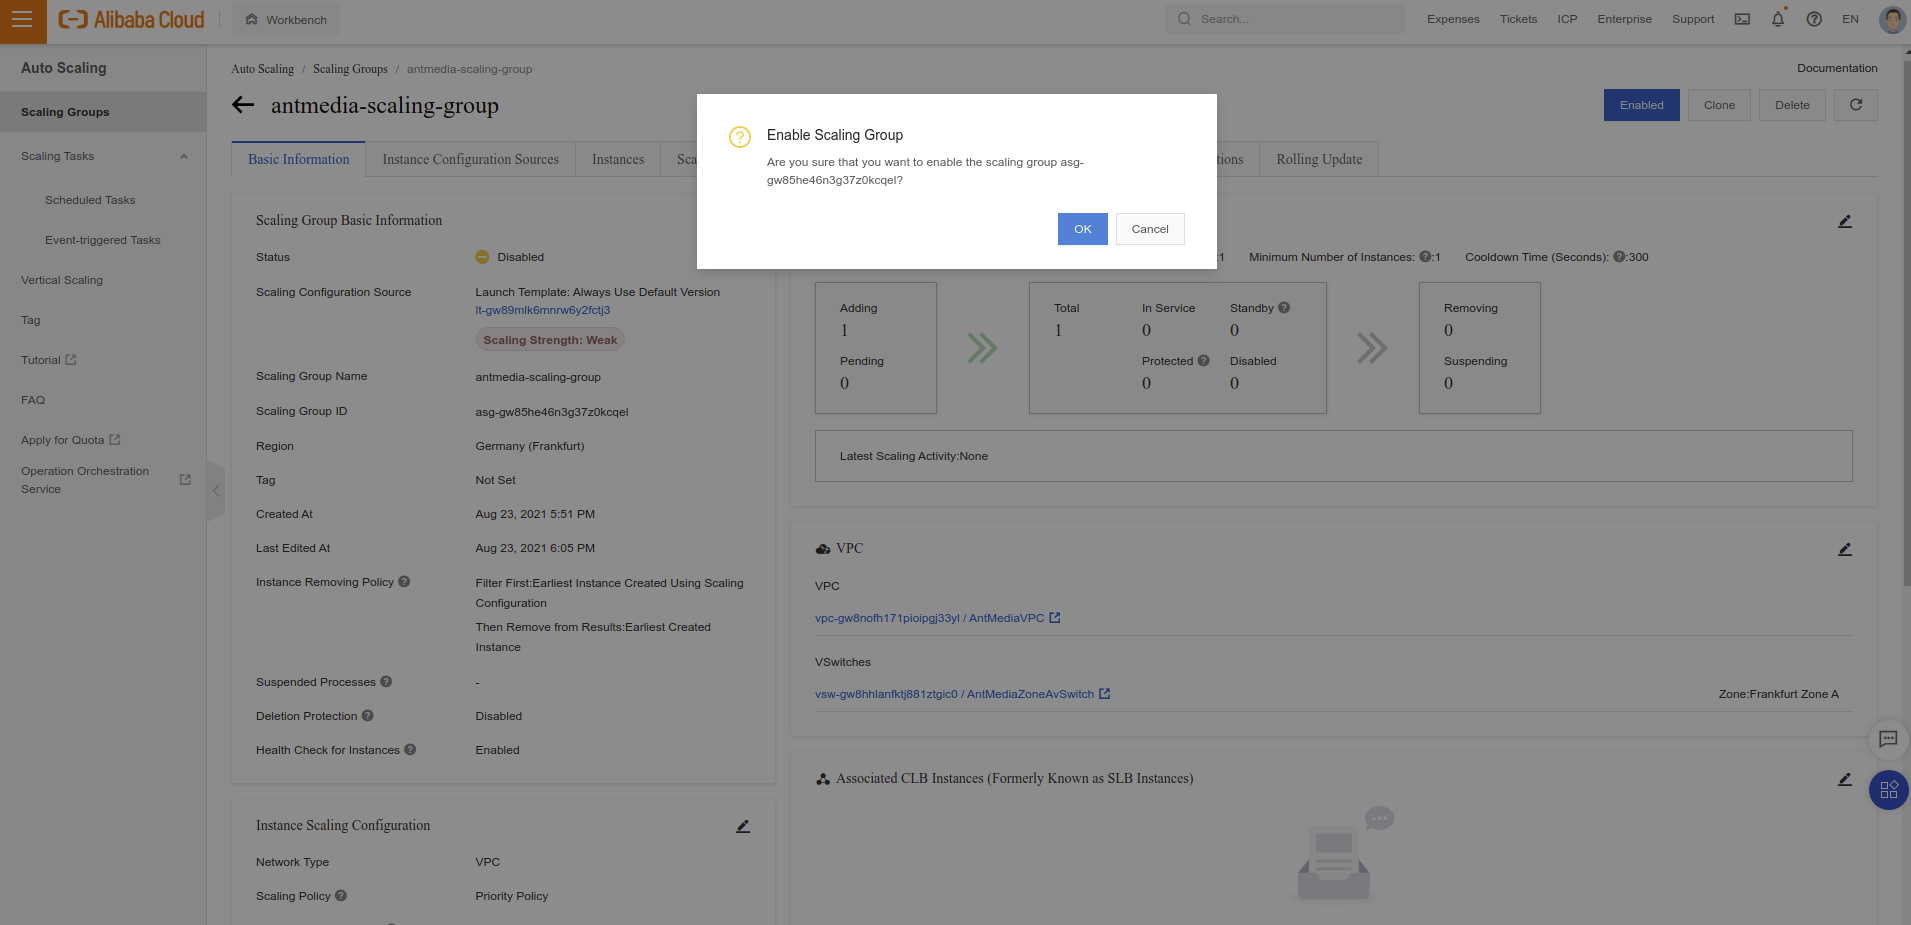Open the feedback chat floating icon

click(x=1888, y=739)
